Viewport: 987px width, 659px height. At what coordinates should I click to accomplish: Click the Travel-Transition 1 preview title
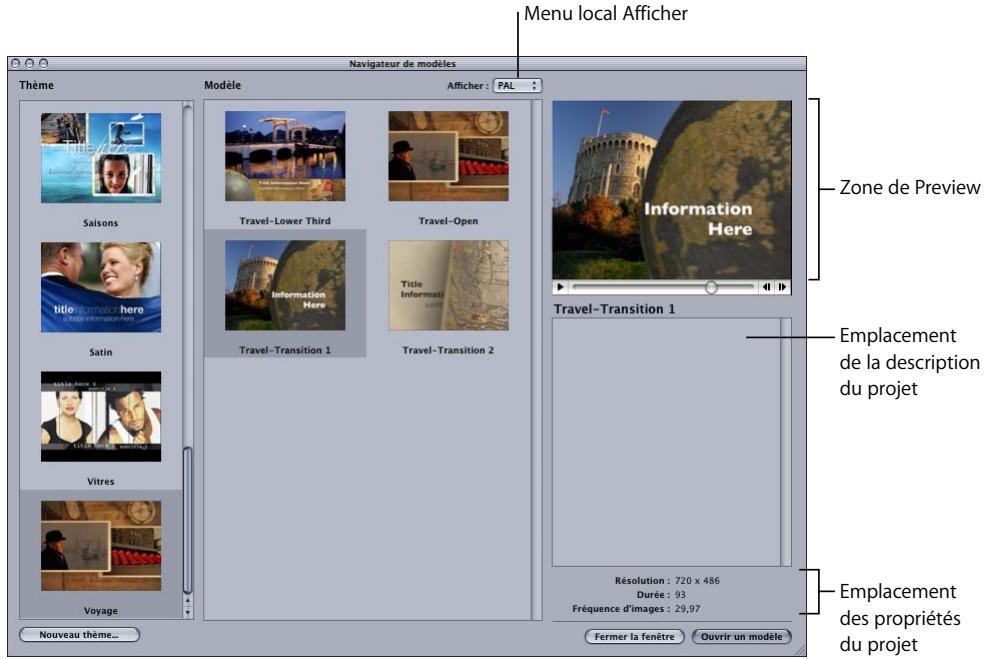(614, 309)
